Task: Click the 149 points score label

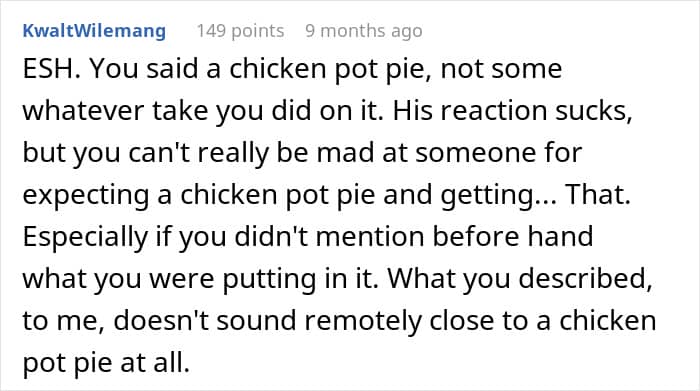Action: (x=240, y=31)
